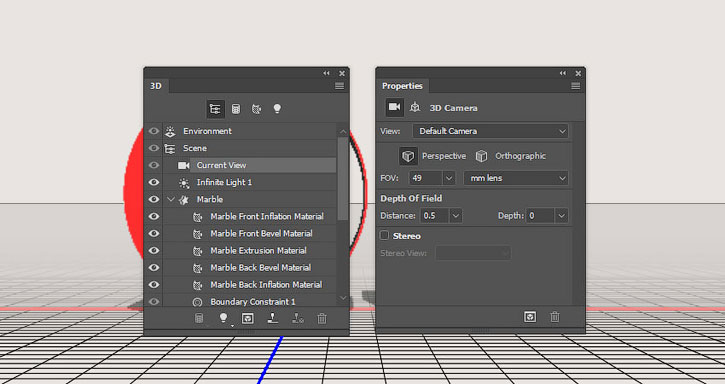Collapse the 3D panel with double arrows

click(x=326, y=73)
